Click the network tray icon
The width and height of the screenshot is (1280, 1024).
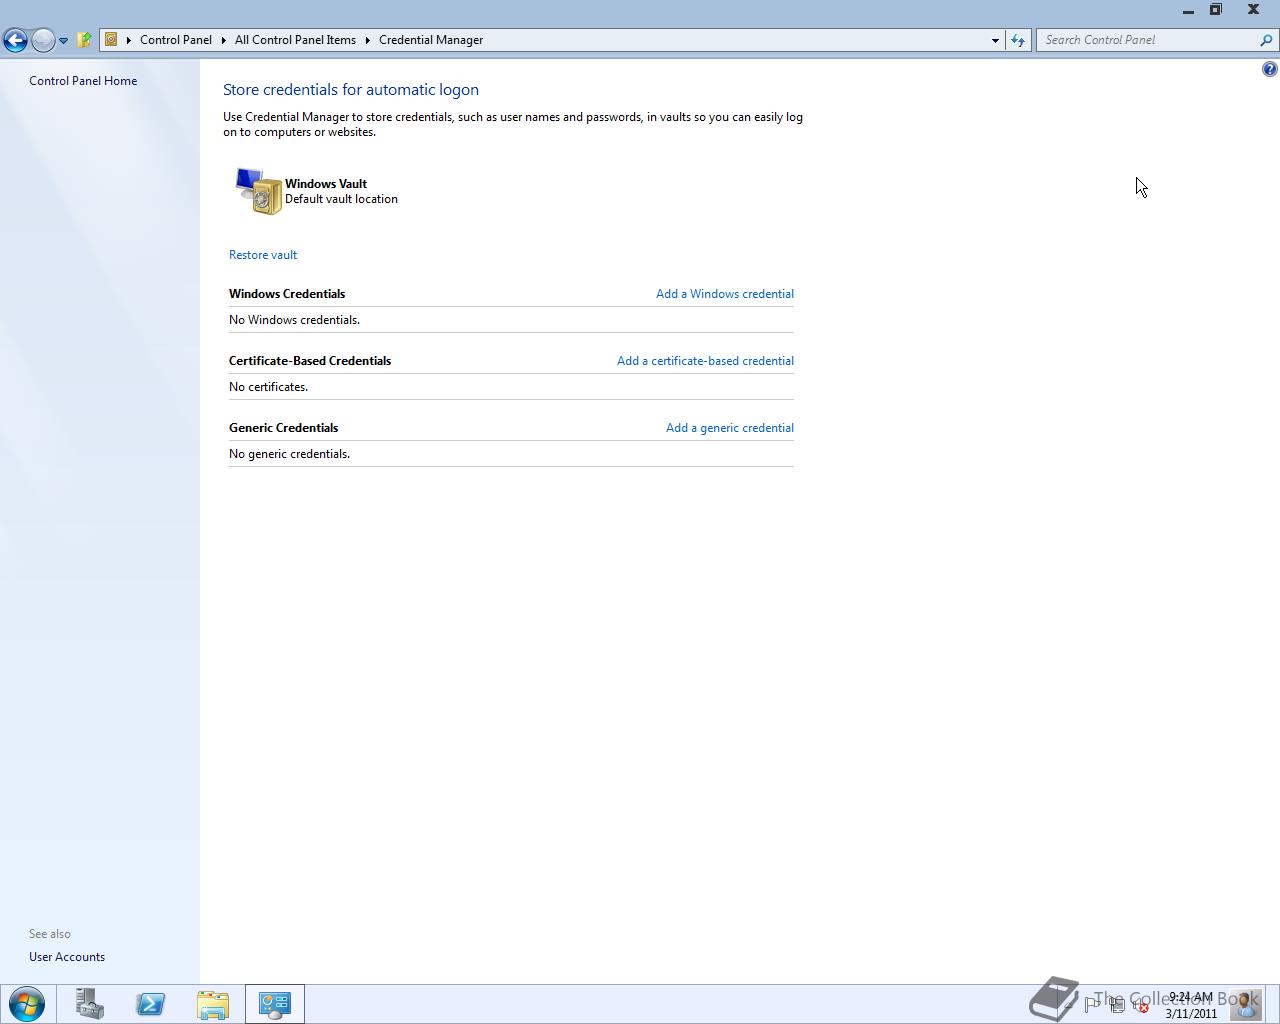1117,1005
